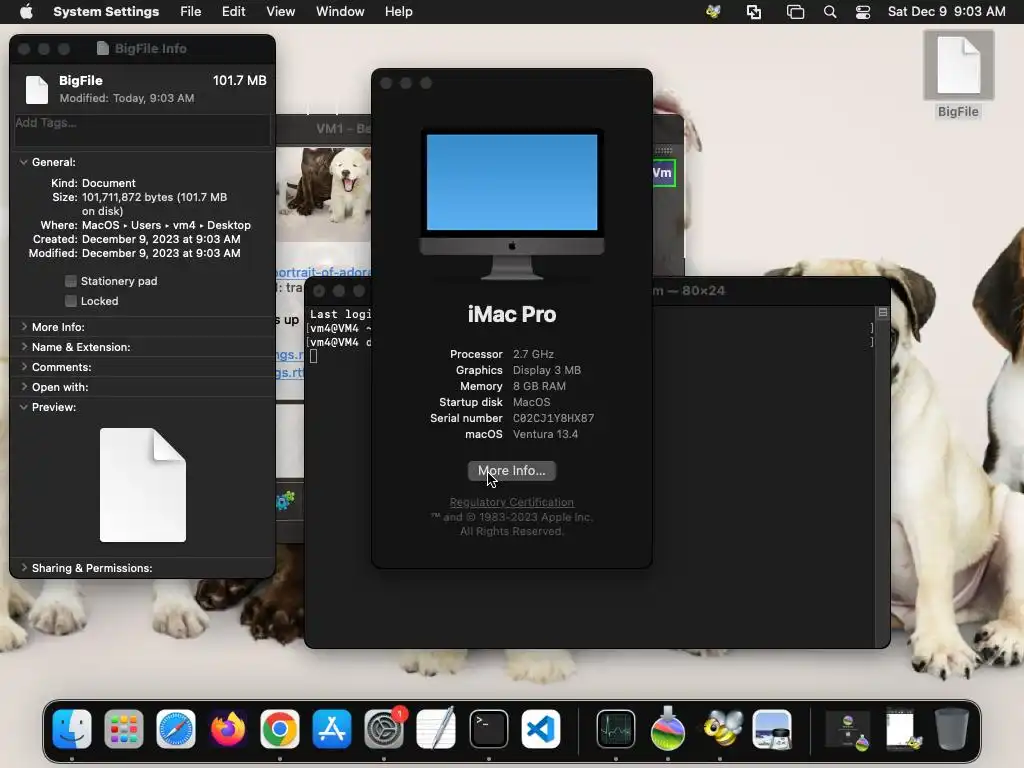
Task: Click the Terminal cursor prompt line
Action: point(313,356)
